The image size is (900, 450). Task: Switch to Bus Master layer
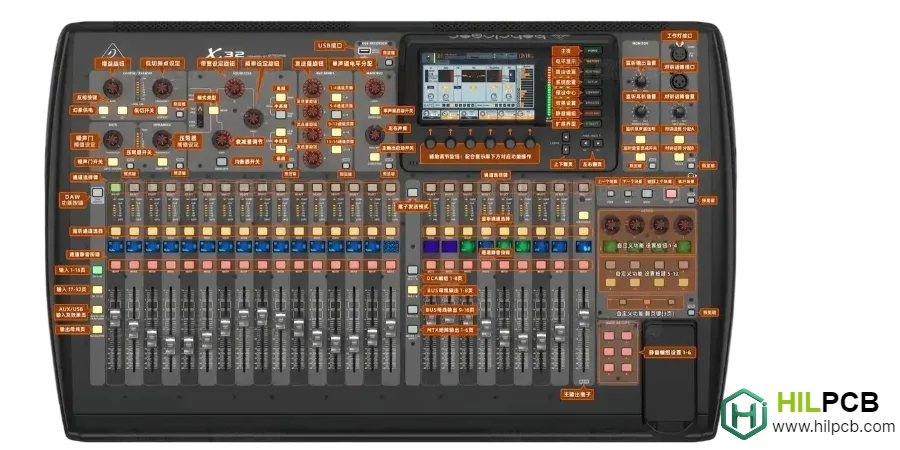(97, 329)
